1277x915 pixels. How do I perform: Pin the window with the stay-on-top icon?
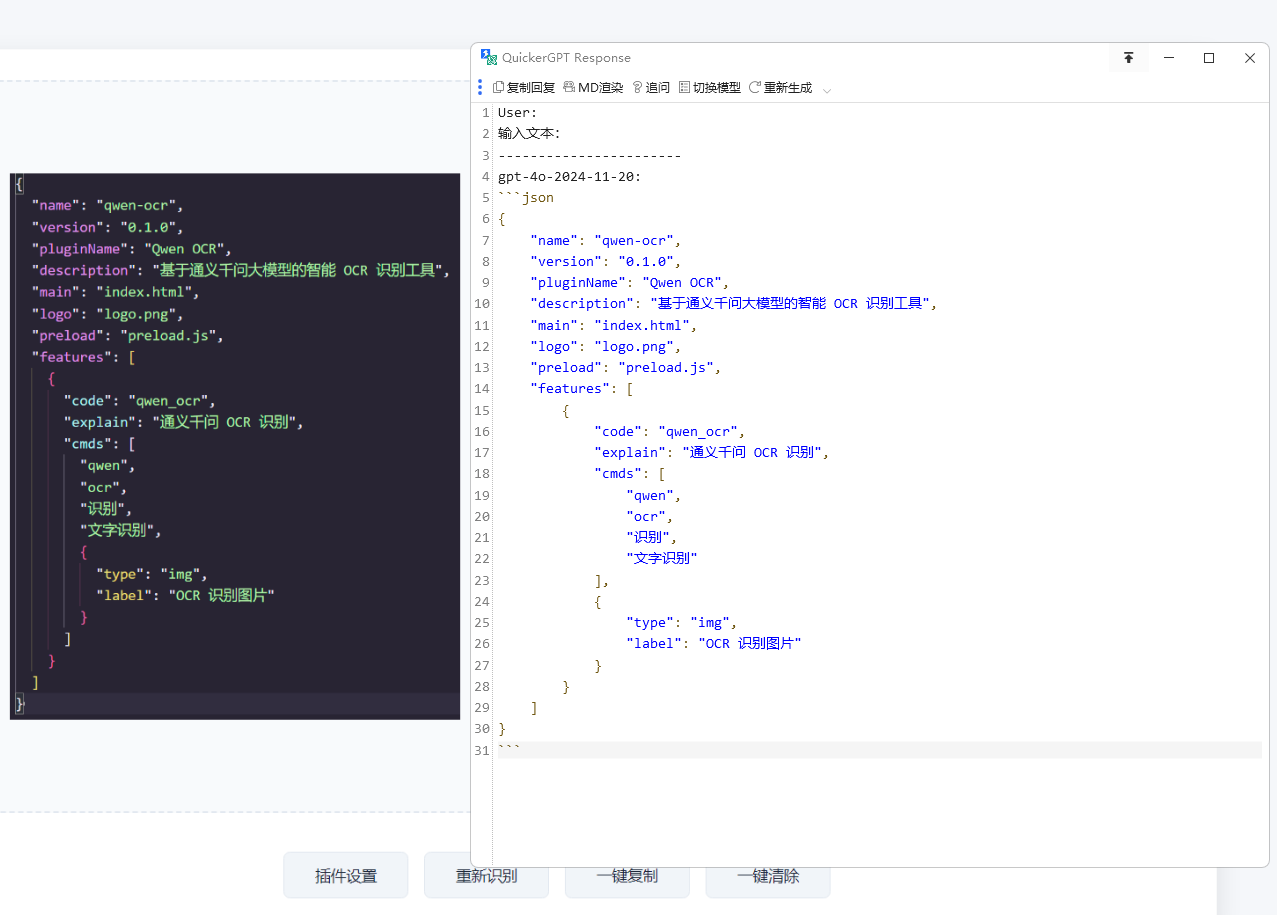(x=1129, y=58)
